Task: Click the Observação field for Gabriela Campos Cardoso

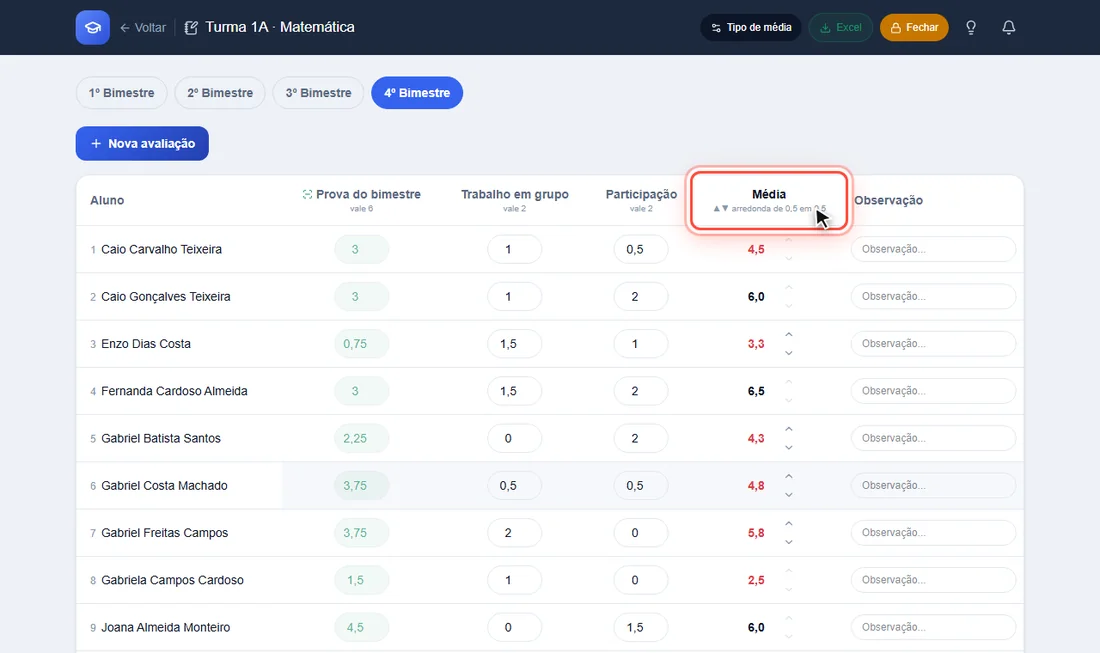Action: tap(933, 580)
